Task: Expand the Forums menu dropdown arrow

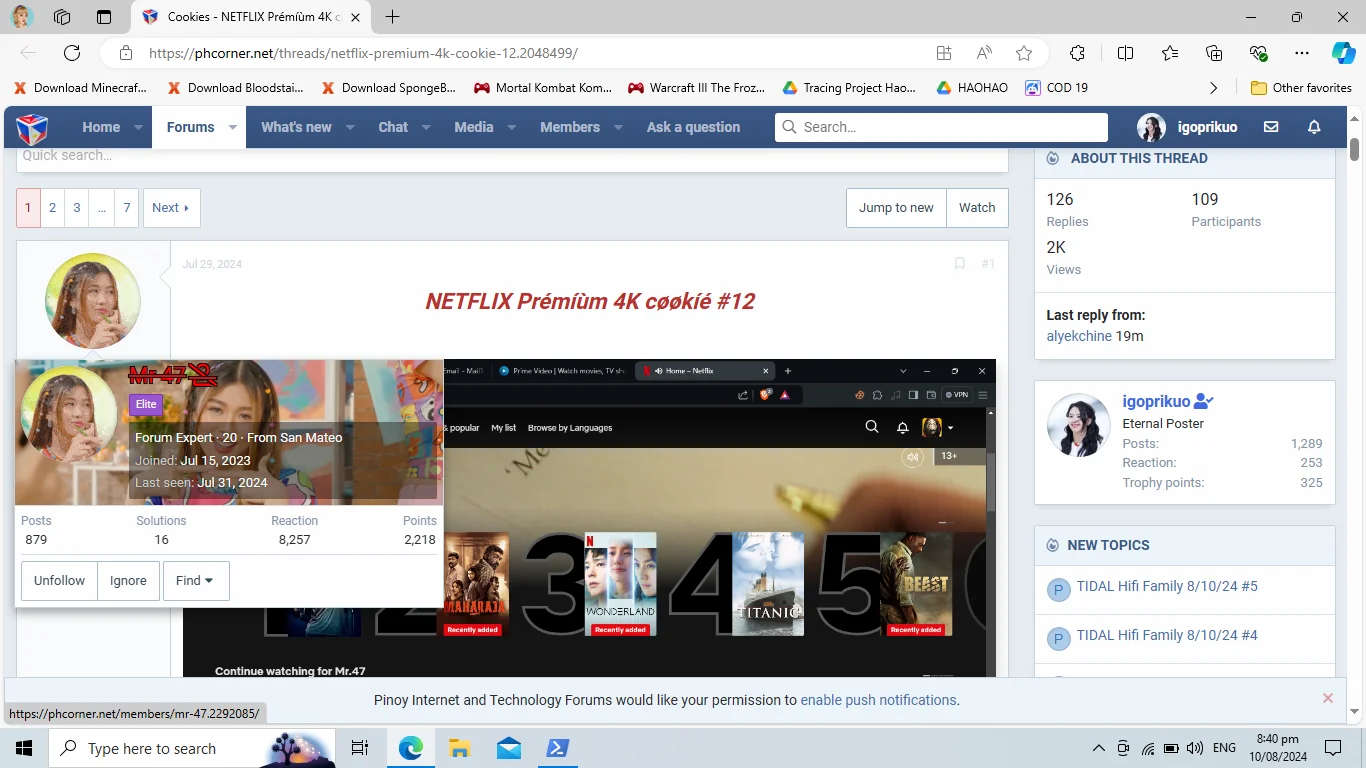Action: click(x=232, y=127)
